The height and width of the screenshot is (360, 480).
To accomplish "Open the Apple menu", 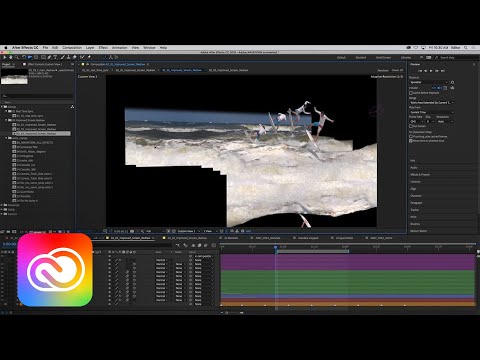I will [5, 48].
